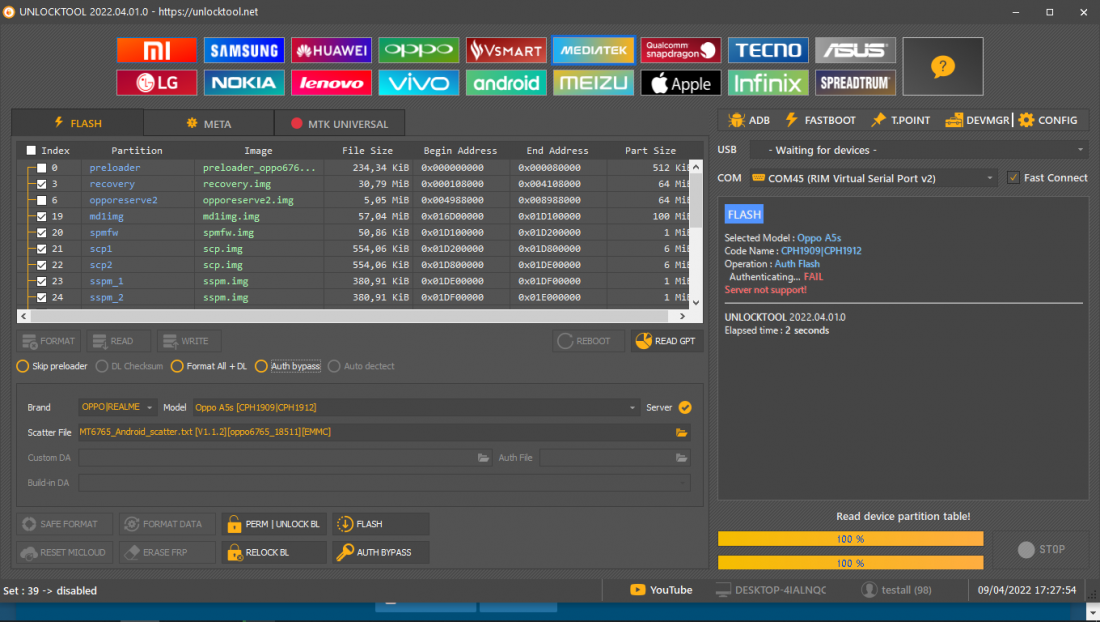Click the YouTube icon in status bar
This screenshot has width=1100, height=622.
point(638,590)
